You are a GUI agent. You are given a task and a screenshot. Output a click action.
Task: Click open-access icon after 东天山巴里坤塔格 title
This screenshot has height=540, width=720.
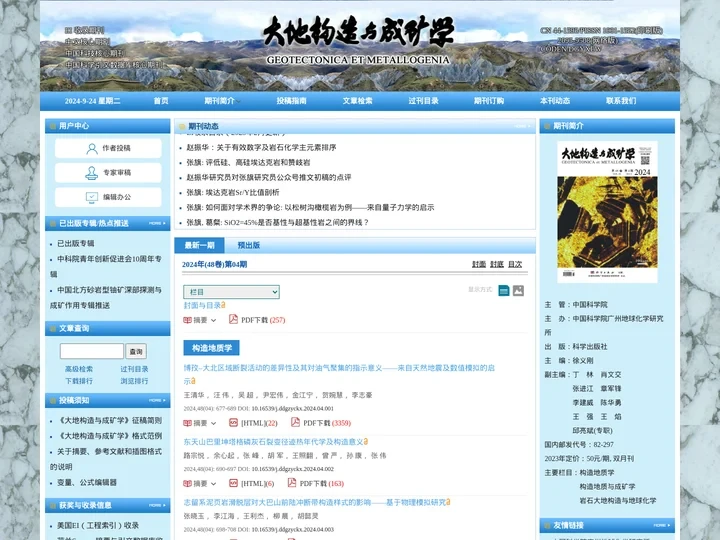366,441
